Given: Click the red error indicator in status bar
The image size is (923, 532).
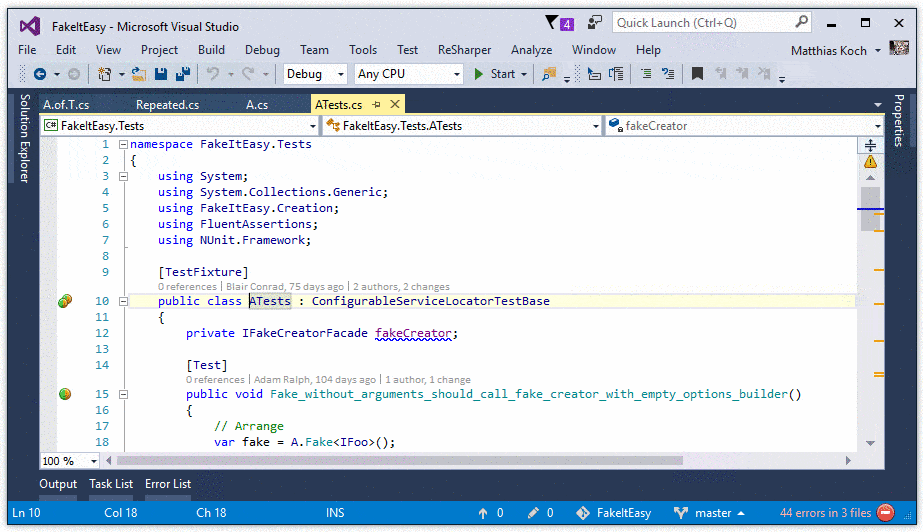Looking at the screenshot, I should [x=885, y=513].
